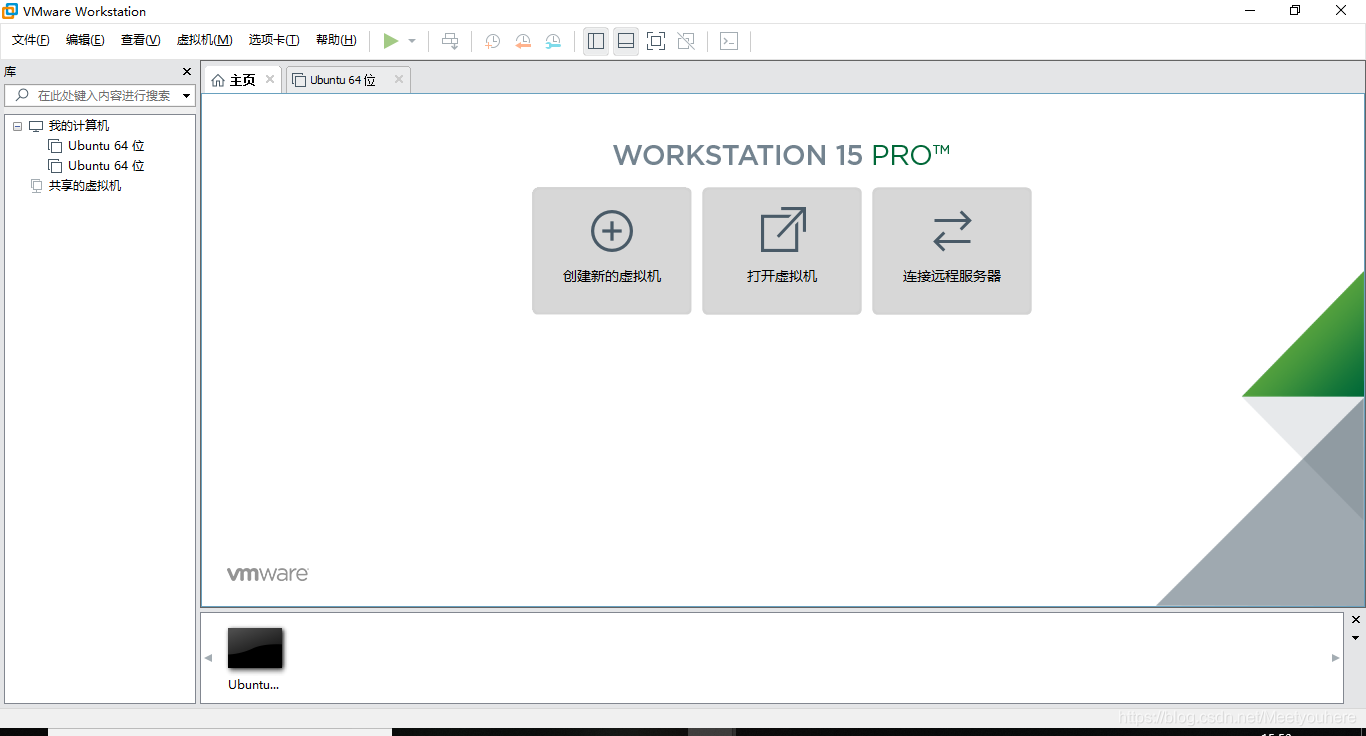The image size is (1366, 736).
Task: Take a snapshot using the clock-plus icon
Action: click(492, 41)
